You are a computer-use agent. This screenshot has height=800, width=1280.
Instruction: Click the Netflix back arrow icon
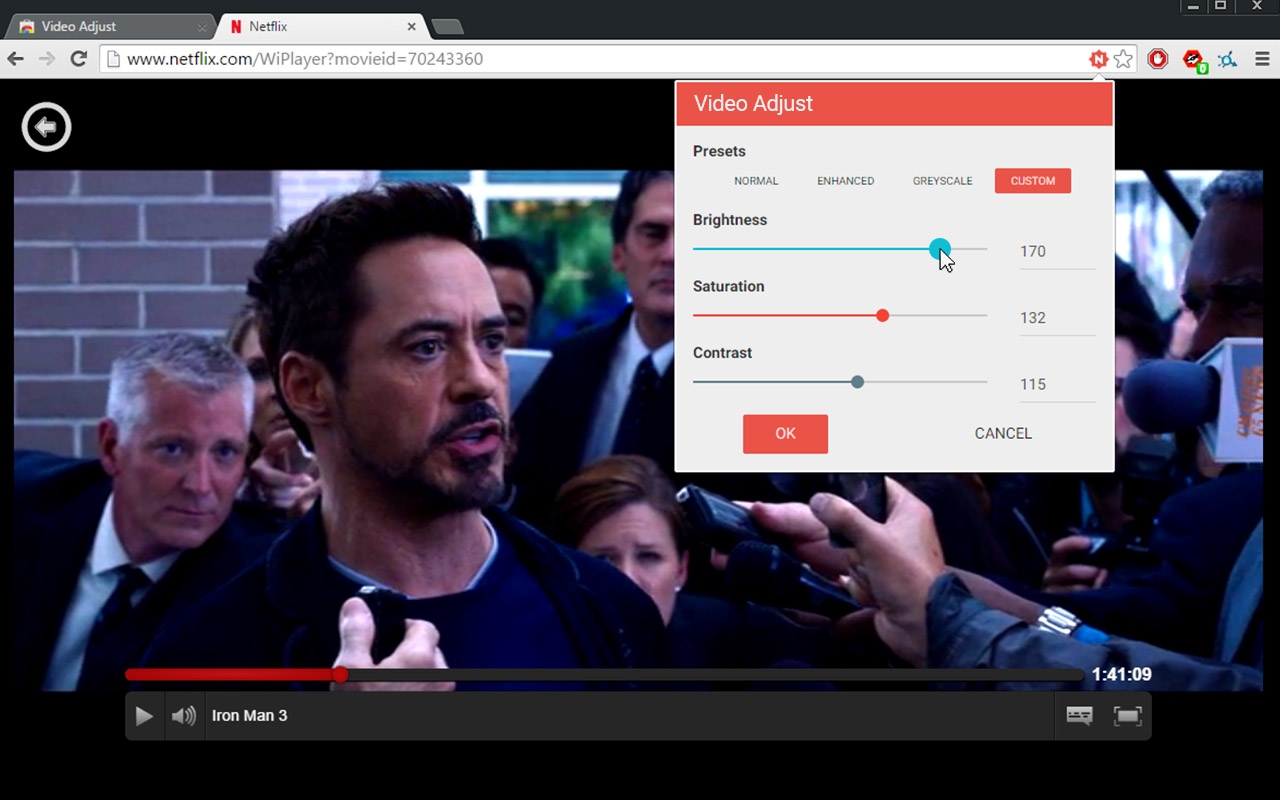46,127
